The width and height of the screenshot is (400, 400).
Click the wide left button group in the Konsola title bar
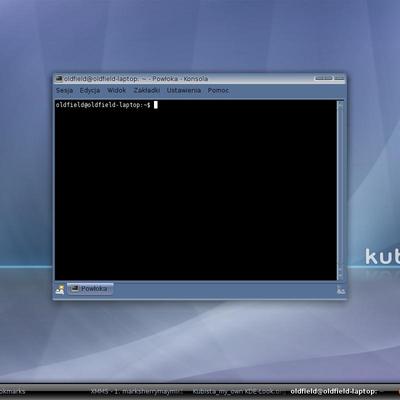pyautogui.click(x=323, y=78)
